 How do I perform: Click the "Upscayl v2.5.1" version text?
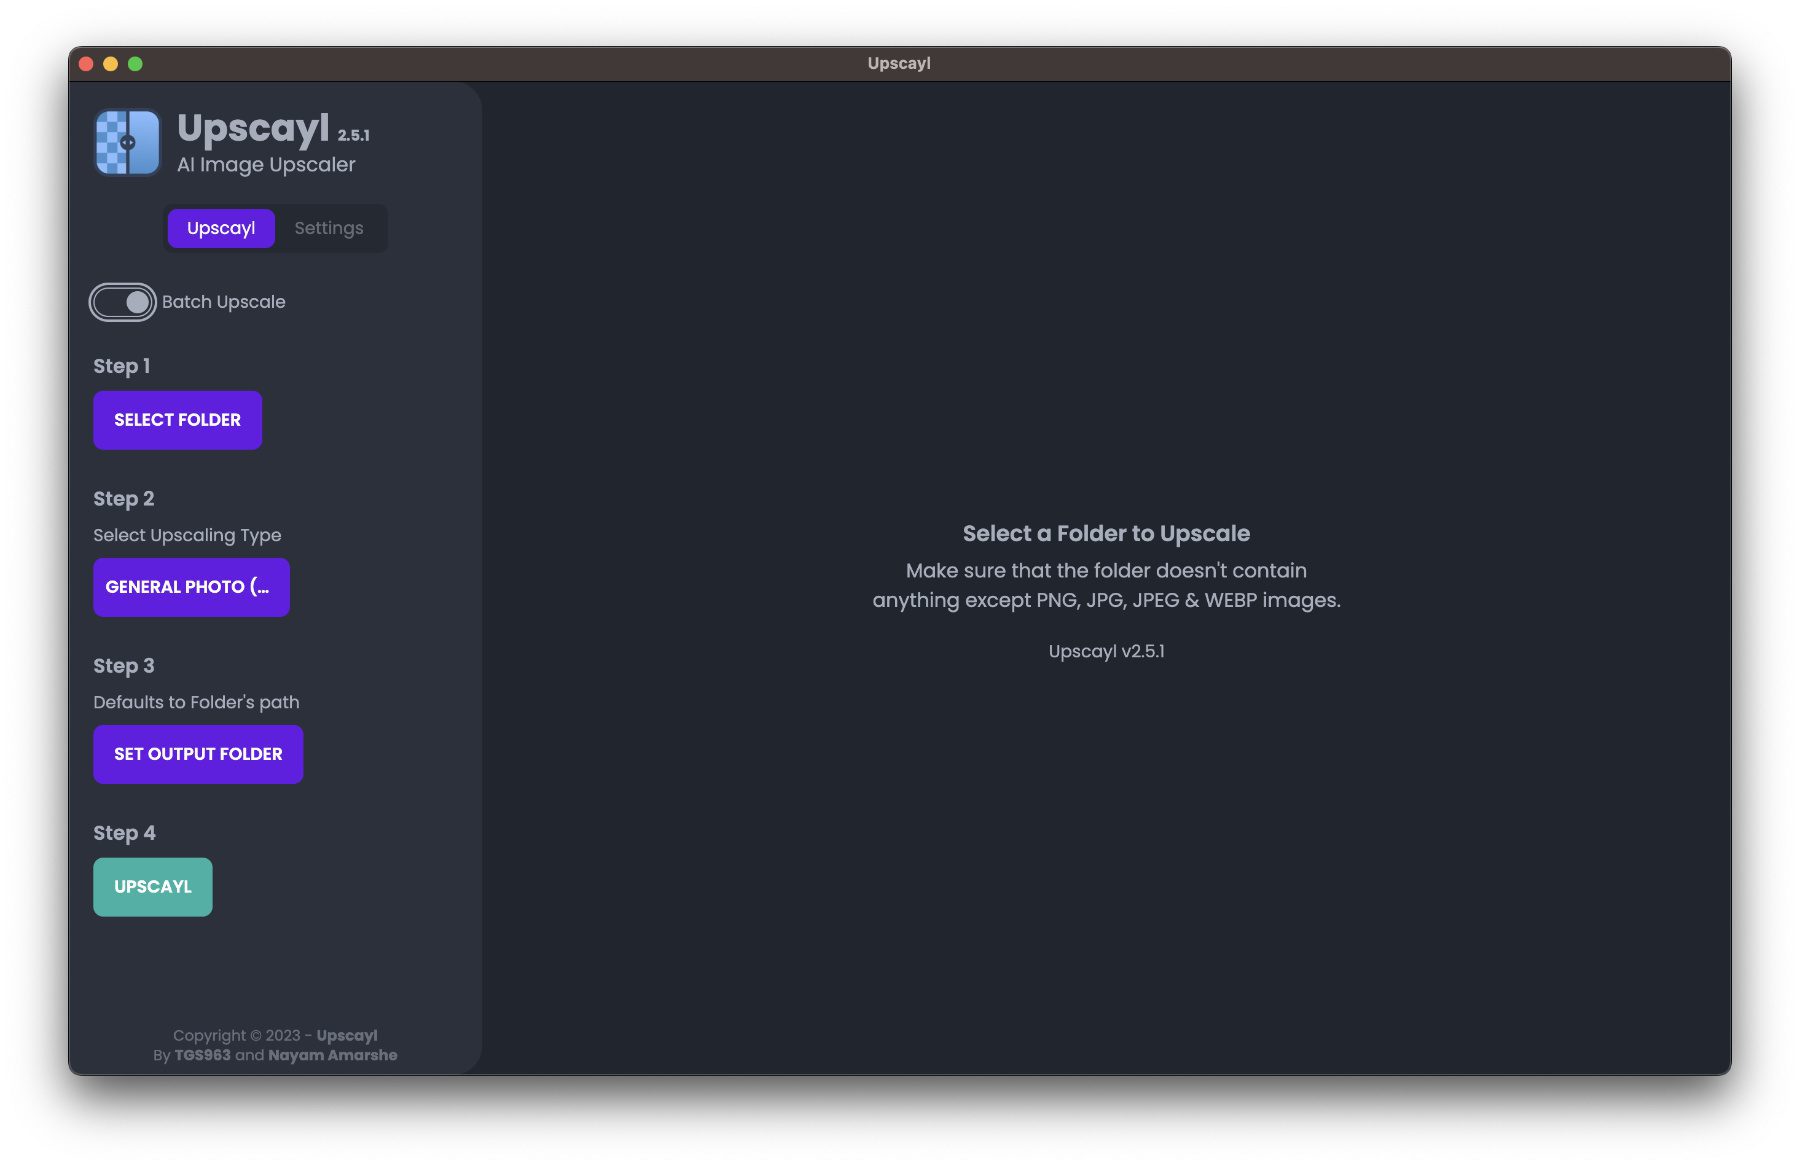(1106, 651)
